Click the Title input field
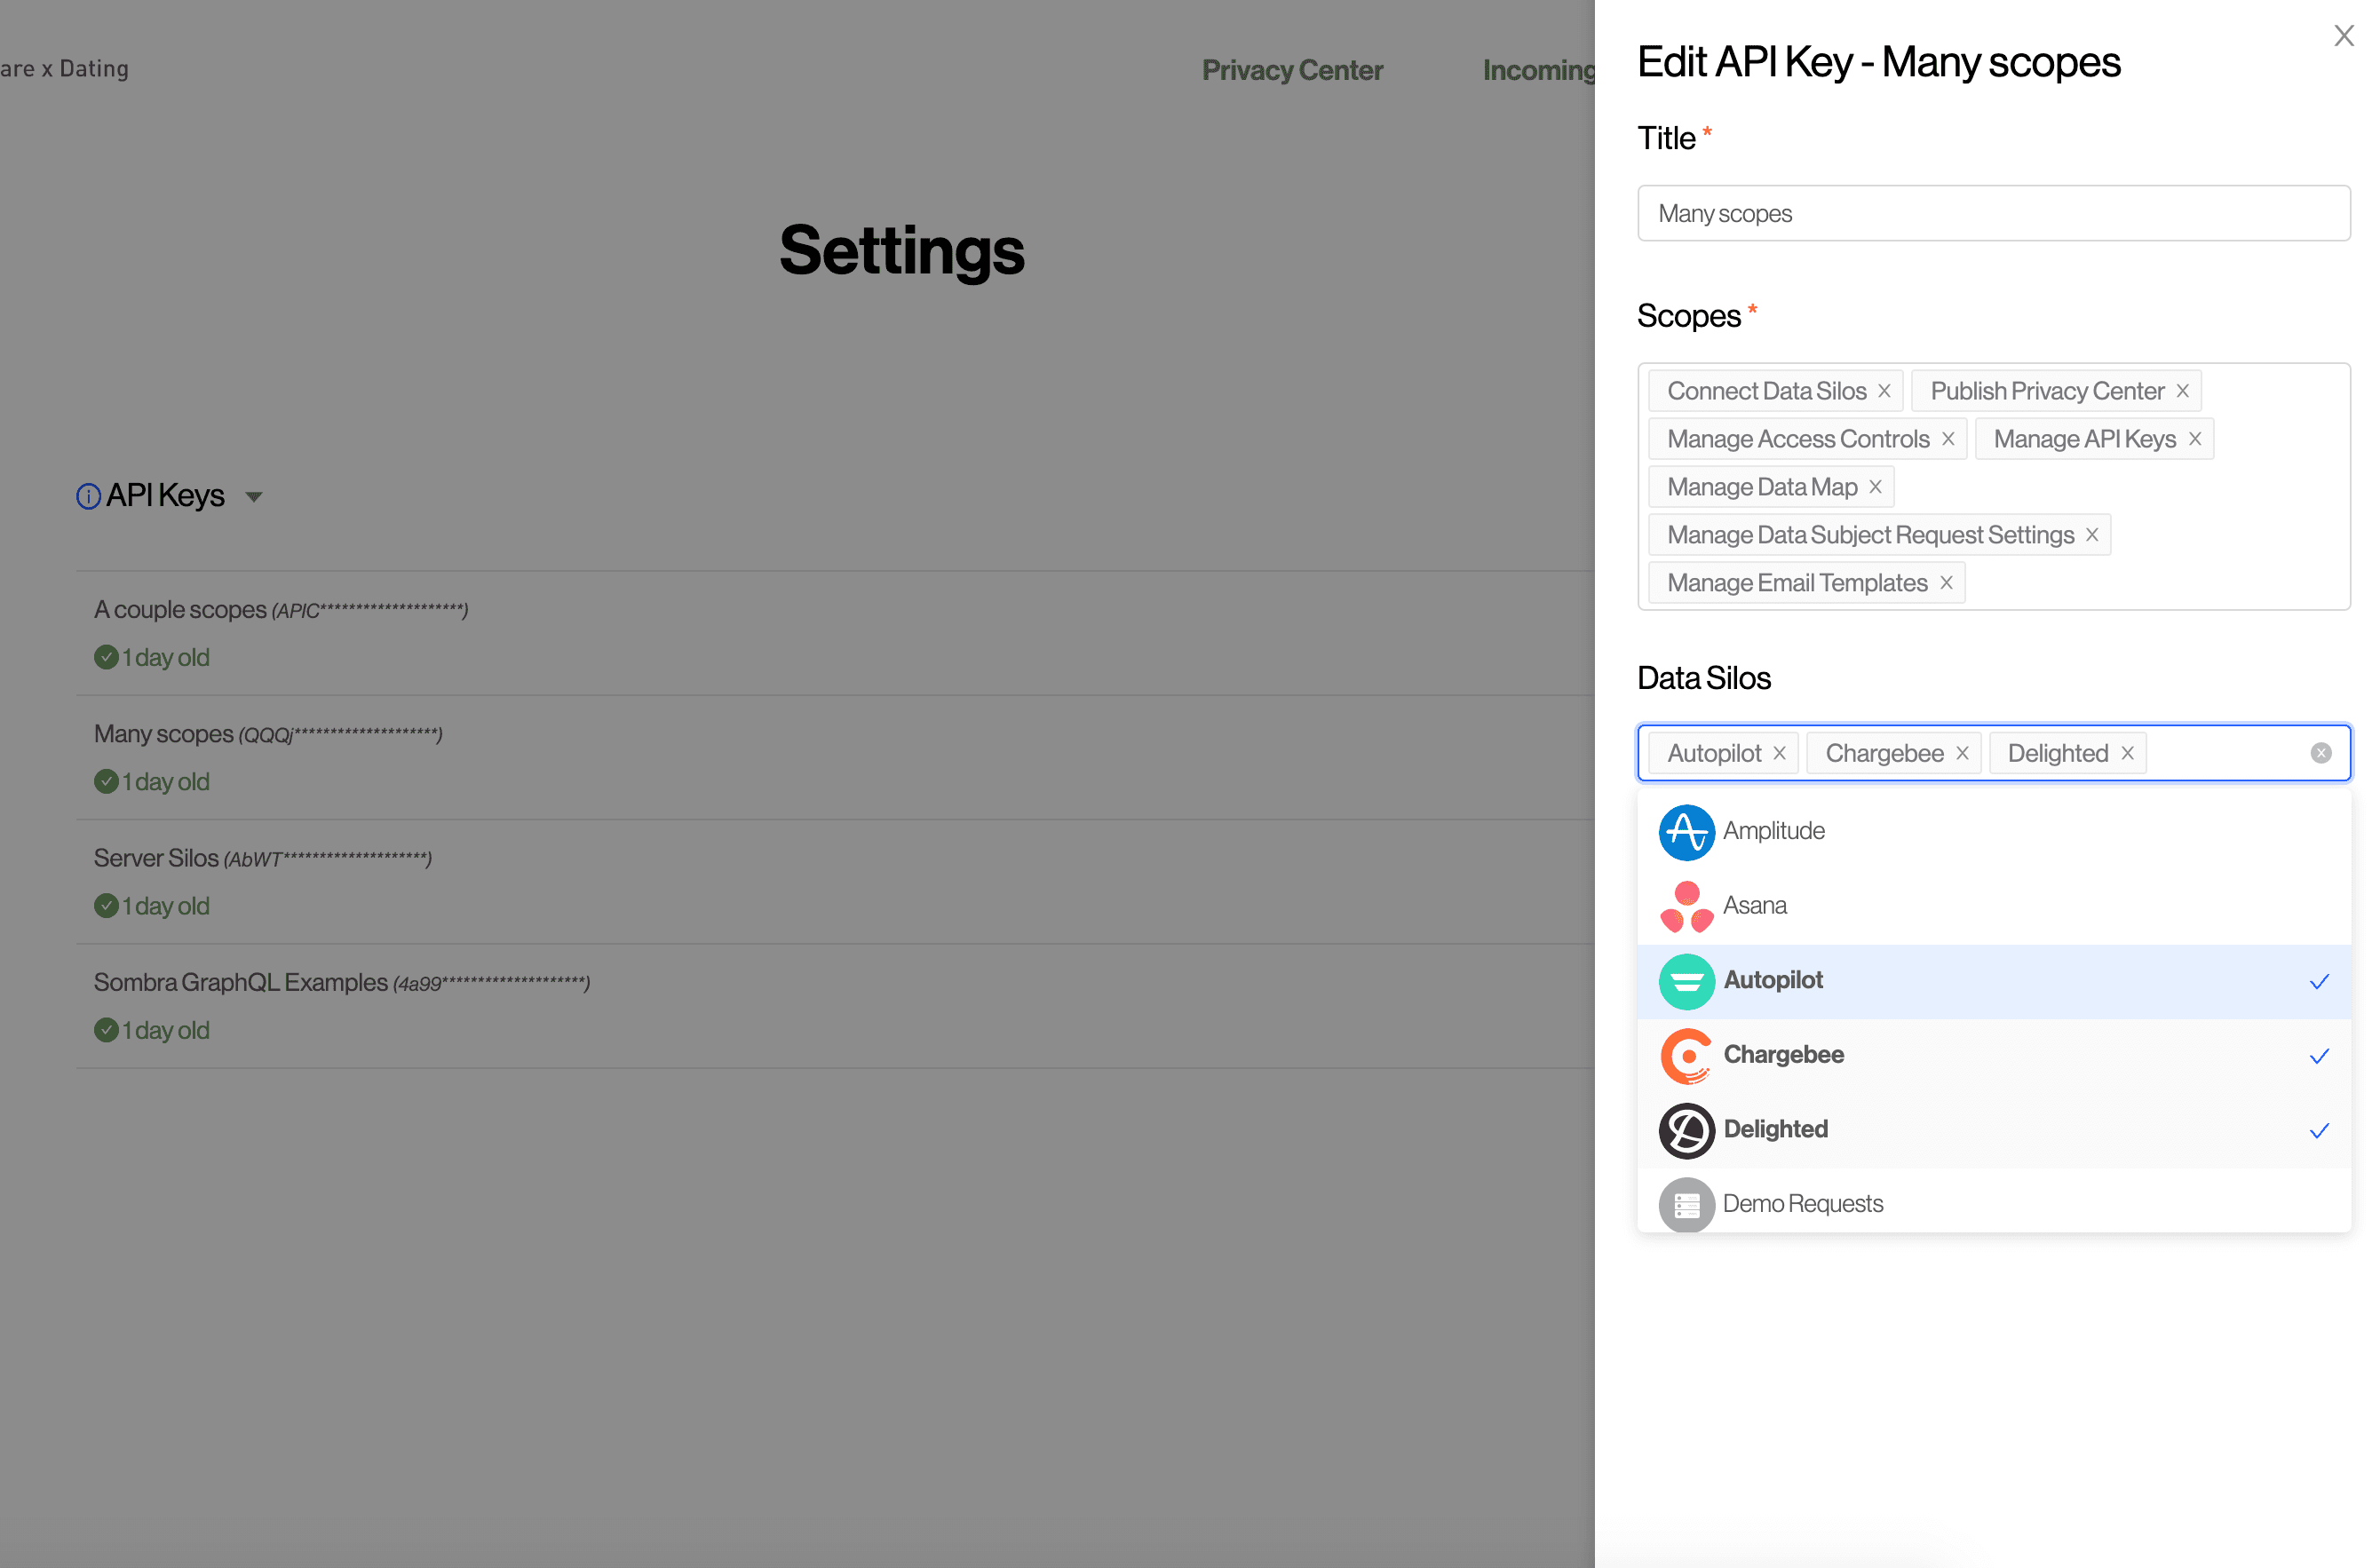The image size is (2380, 1568). tap(1992, 213)
